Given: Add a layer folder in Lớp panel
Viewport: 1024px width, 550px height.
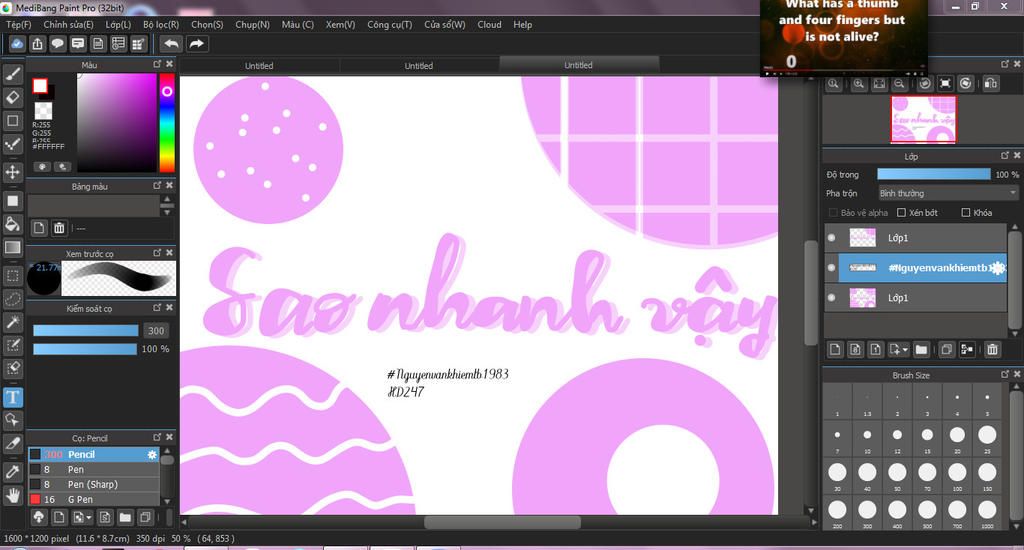Looking at the screenshot, I should tap(921, 349).
